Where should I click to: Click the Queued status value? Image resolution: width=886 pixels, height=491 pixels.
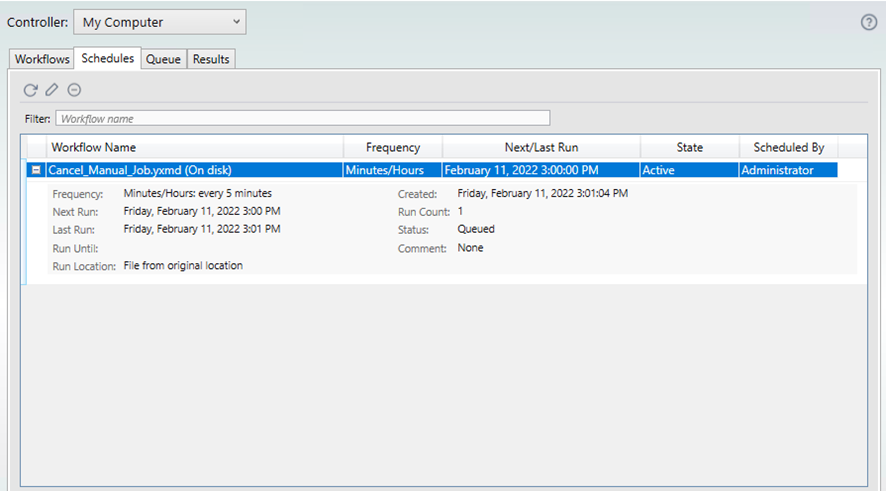point(476,229)
